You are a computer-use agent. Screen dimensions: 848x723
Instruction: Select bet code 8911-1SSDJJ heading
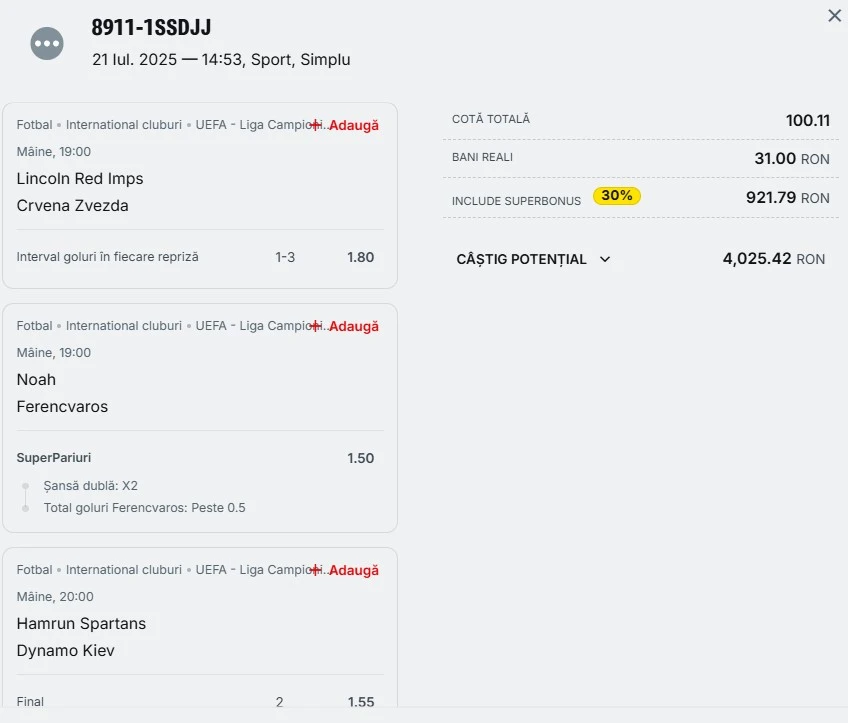[x=151, y=28]
